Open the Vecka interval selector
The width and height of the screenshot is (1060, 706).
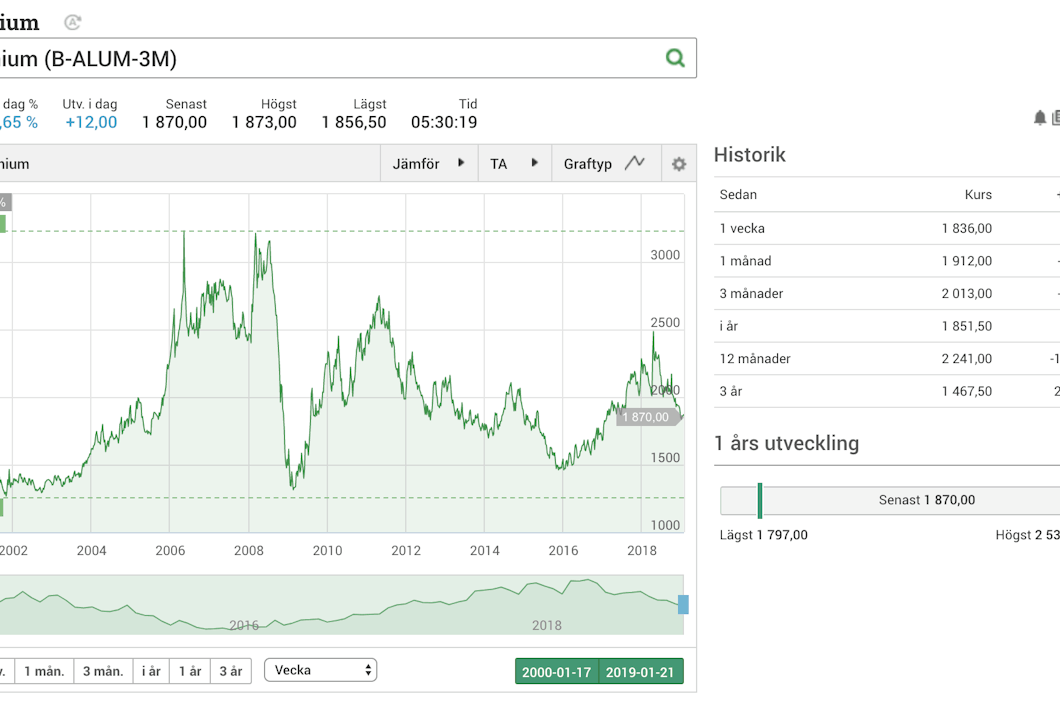click(x=320, y=670)
